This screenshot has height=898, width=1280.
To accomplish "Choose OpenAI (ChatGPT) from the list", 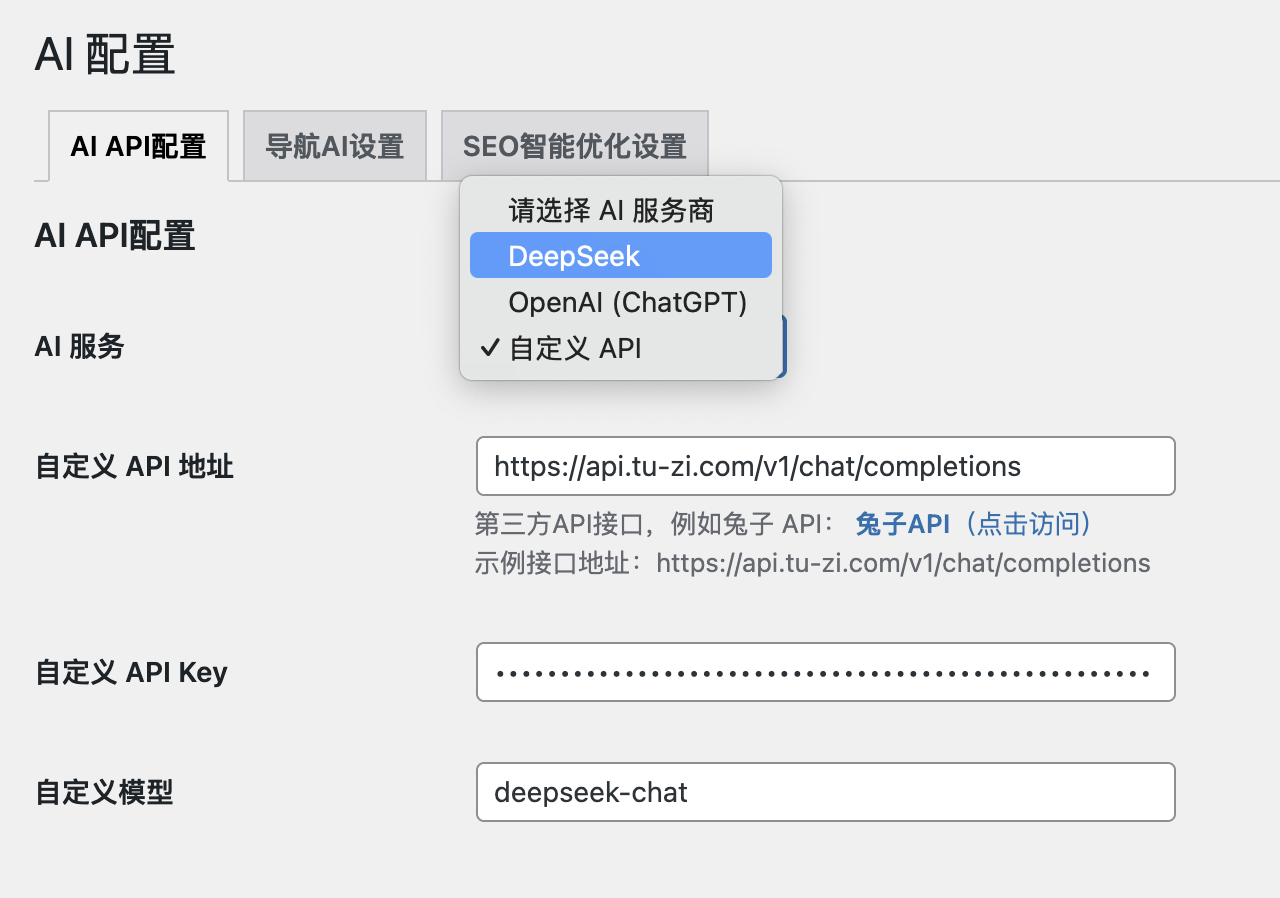I will click(621, 302).
